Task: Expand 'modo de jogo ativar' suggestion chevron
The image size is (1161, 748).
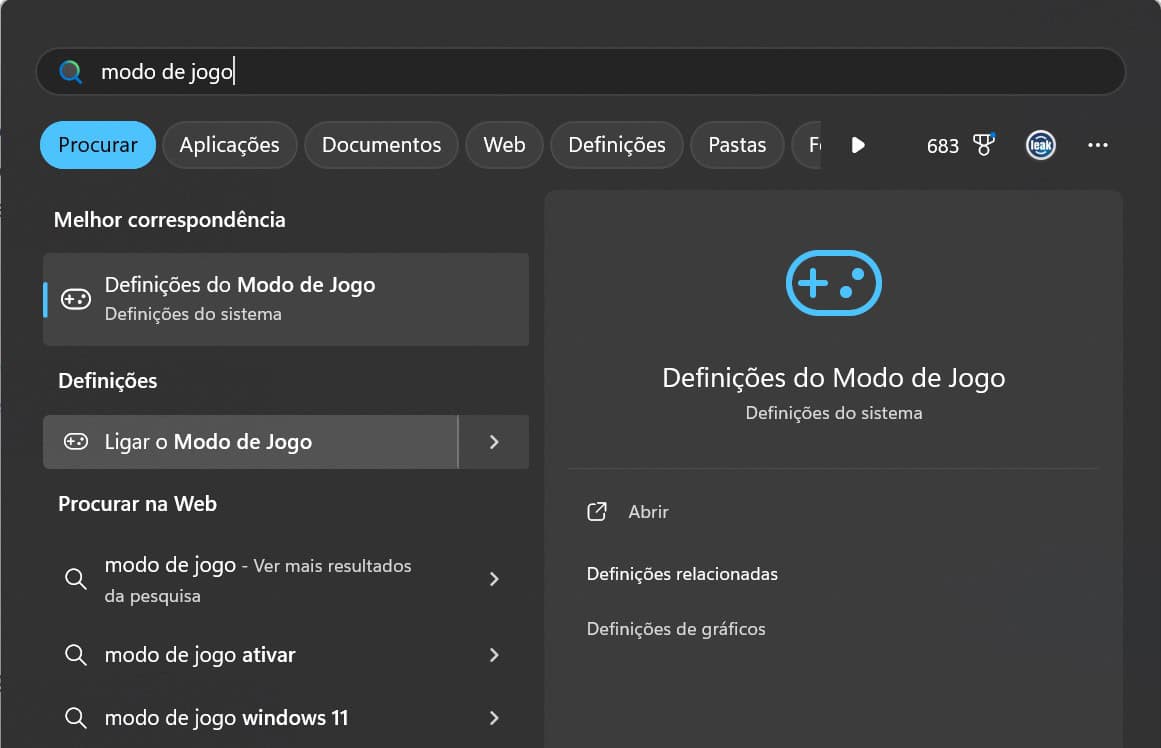Action: [x=493, y=655]
